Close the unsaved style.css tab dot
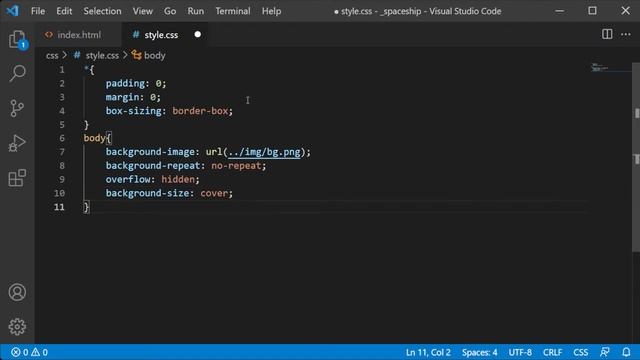The height and width of the screenshot is (360, 640). point(198,35)
